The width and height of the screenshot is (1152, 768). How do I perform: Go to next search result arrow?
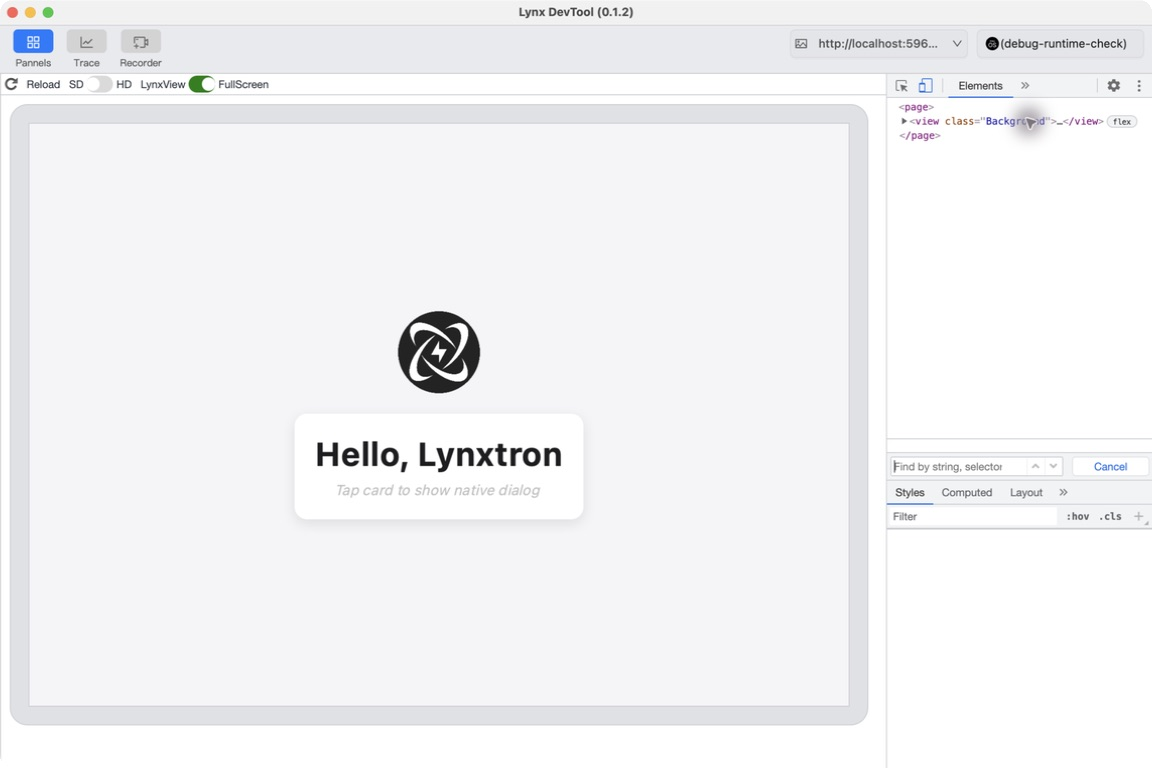pos(1054,467)
